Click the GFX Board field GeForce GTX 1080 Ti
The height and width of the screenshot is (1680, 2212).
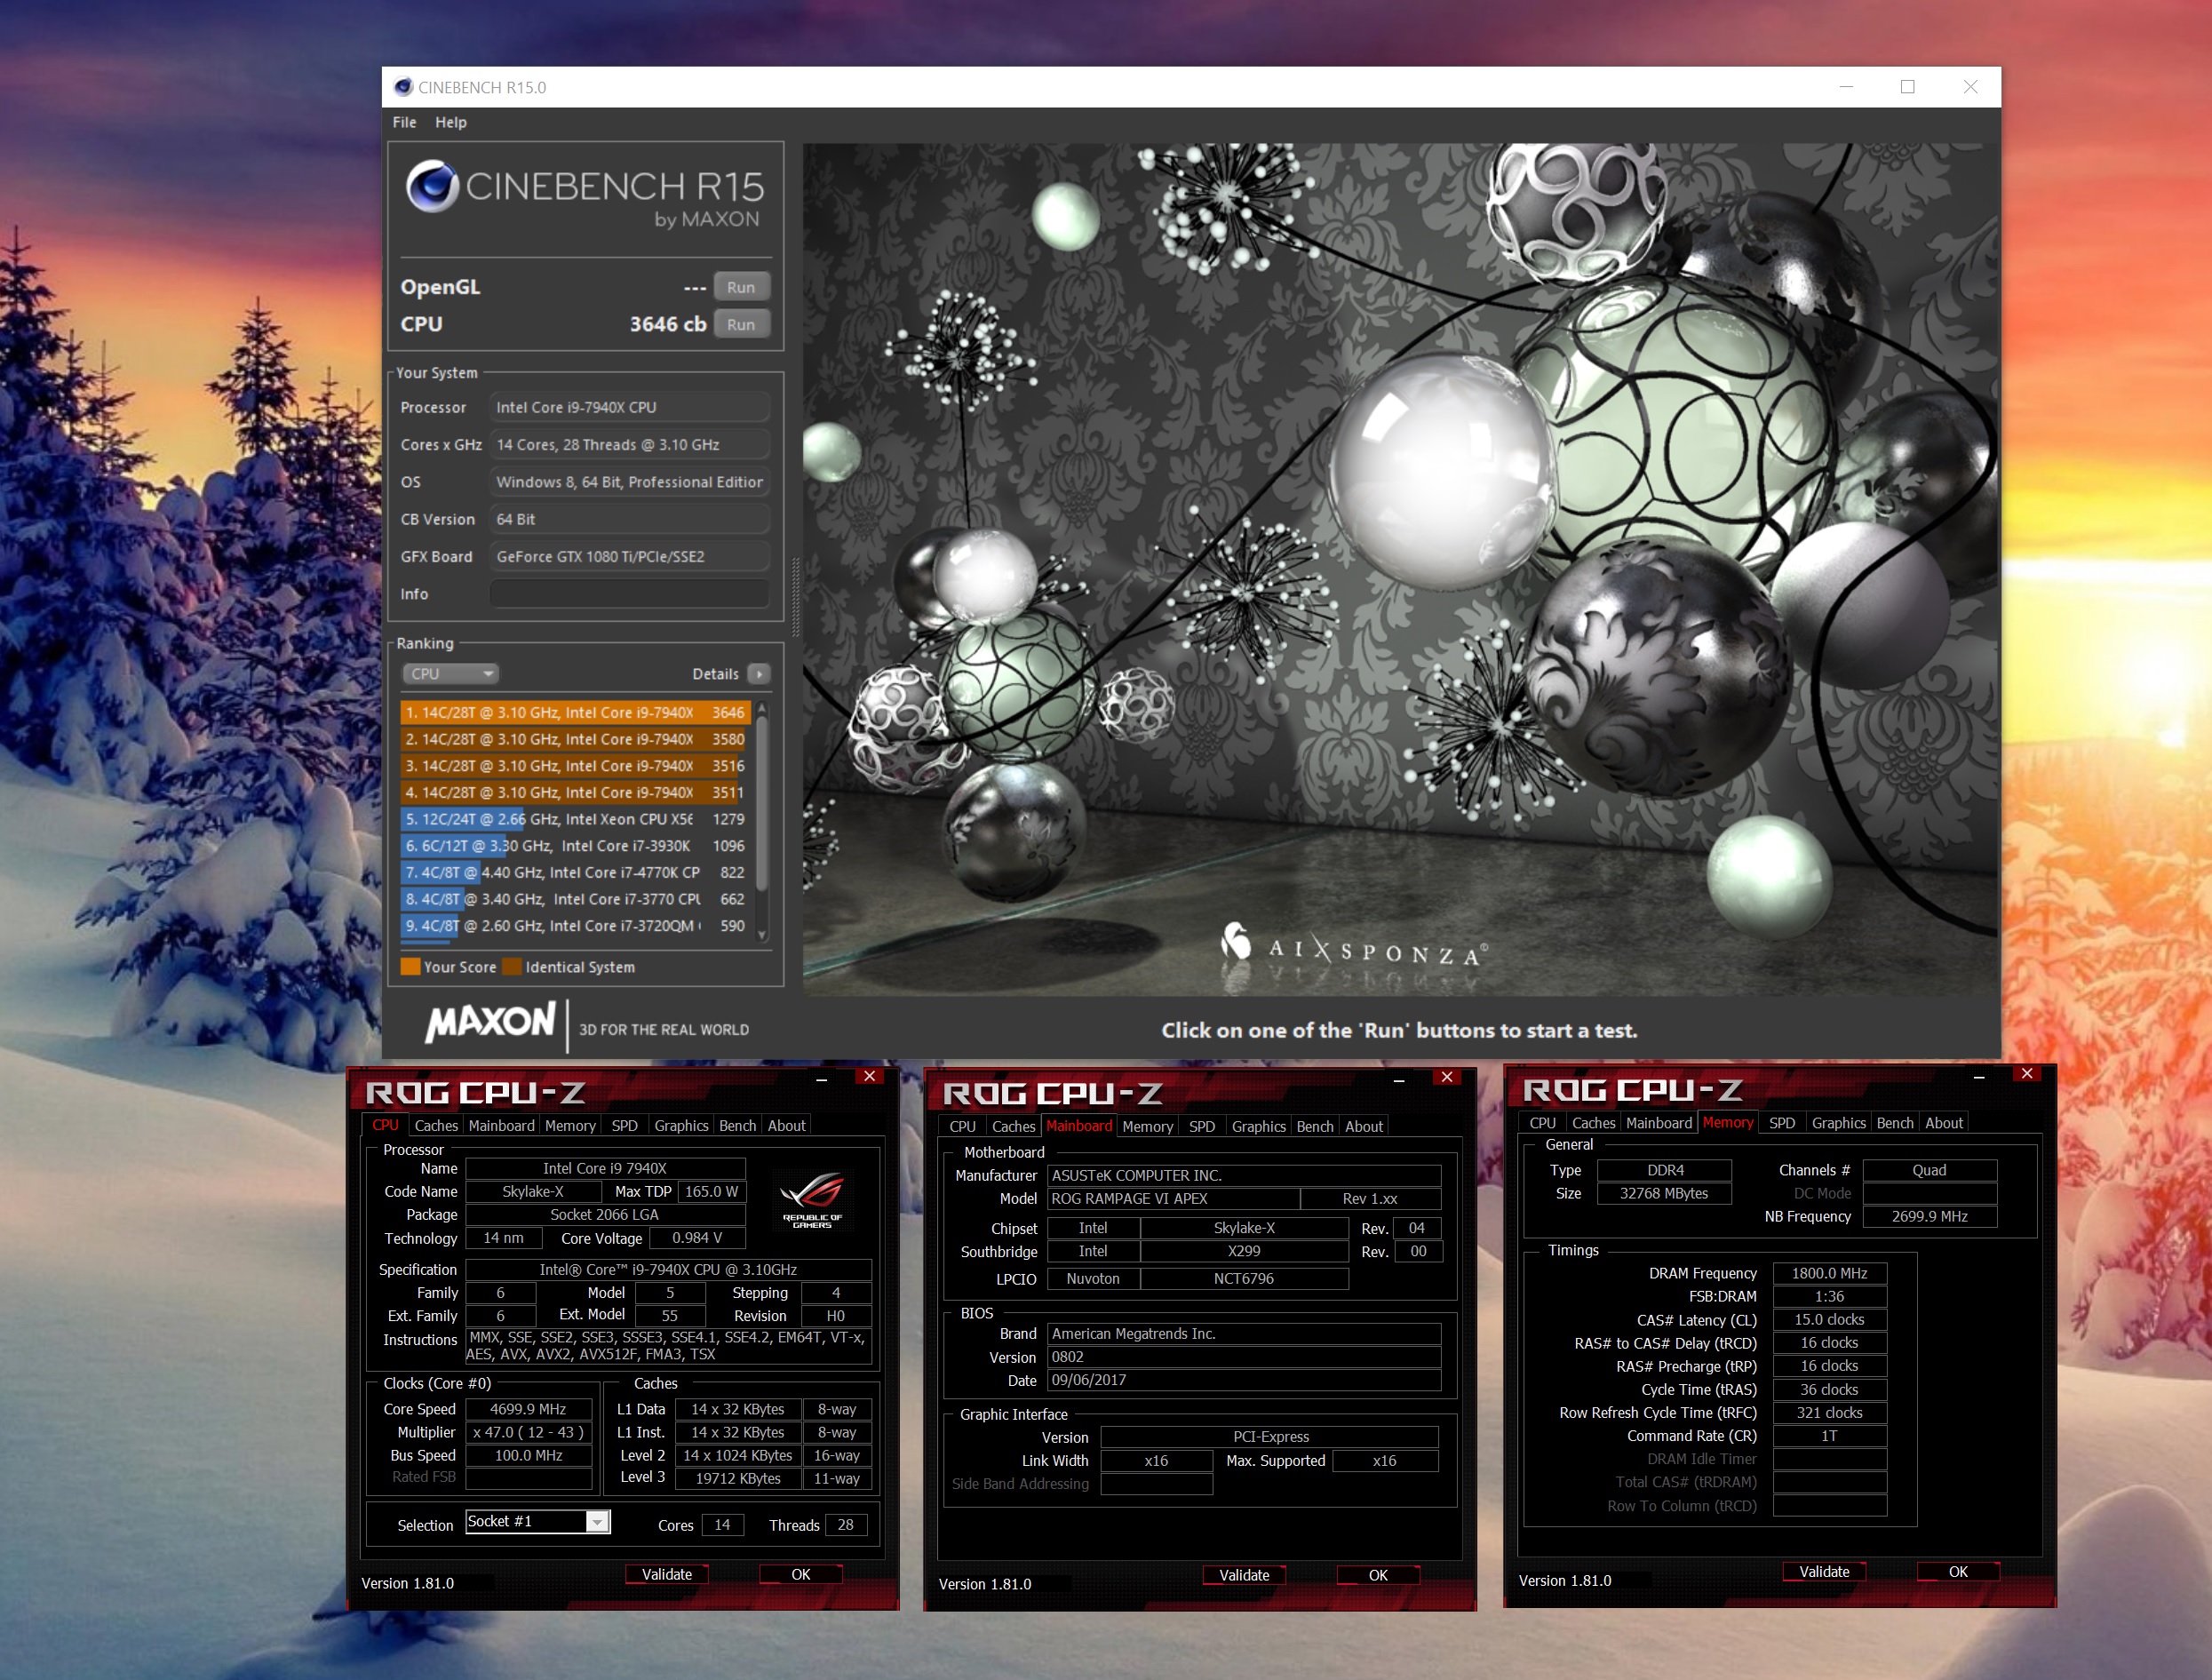630,556
